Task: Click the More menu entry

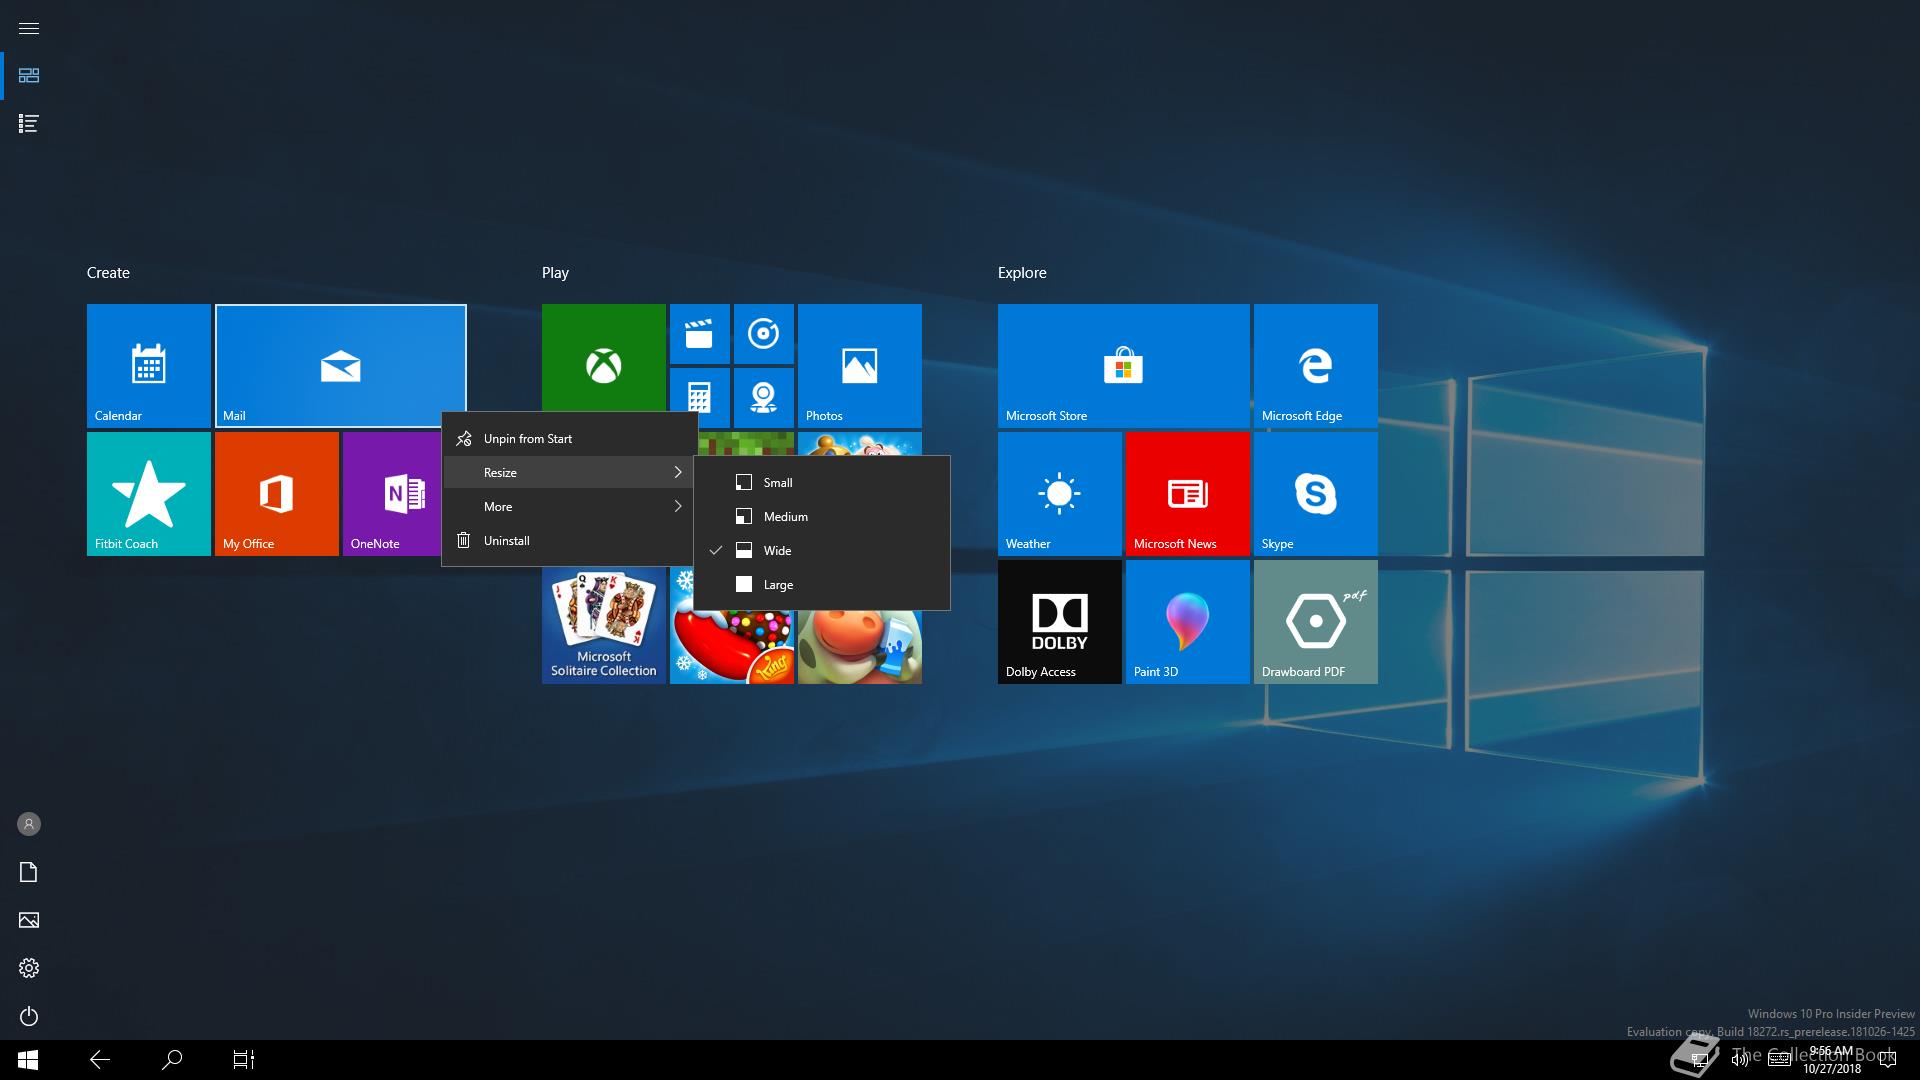Action: [x=570, y=506]
